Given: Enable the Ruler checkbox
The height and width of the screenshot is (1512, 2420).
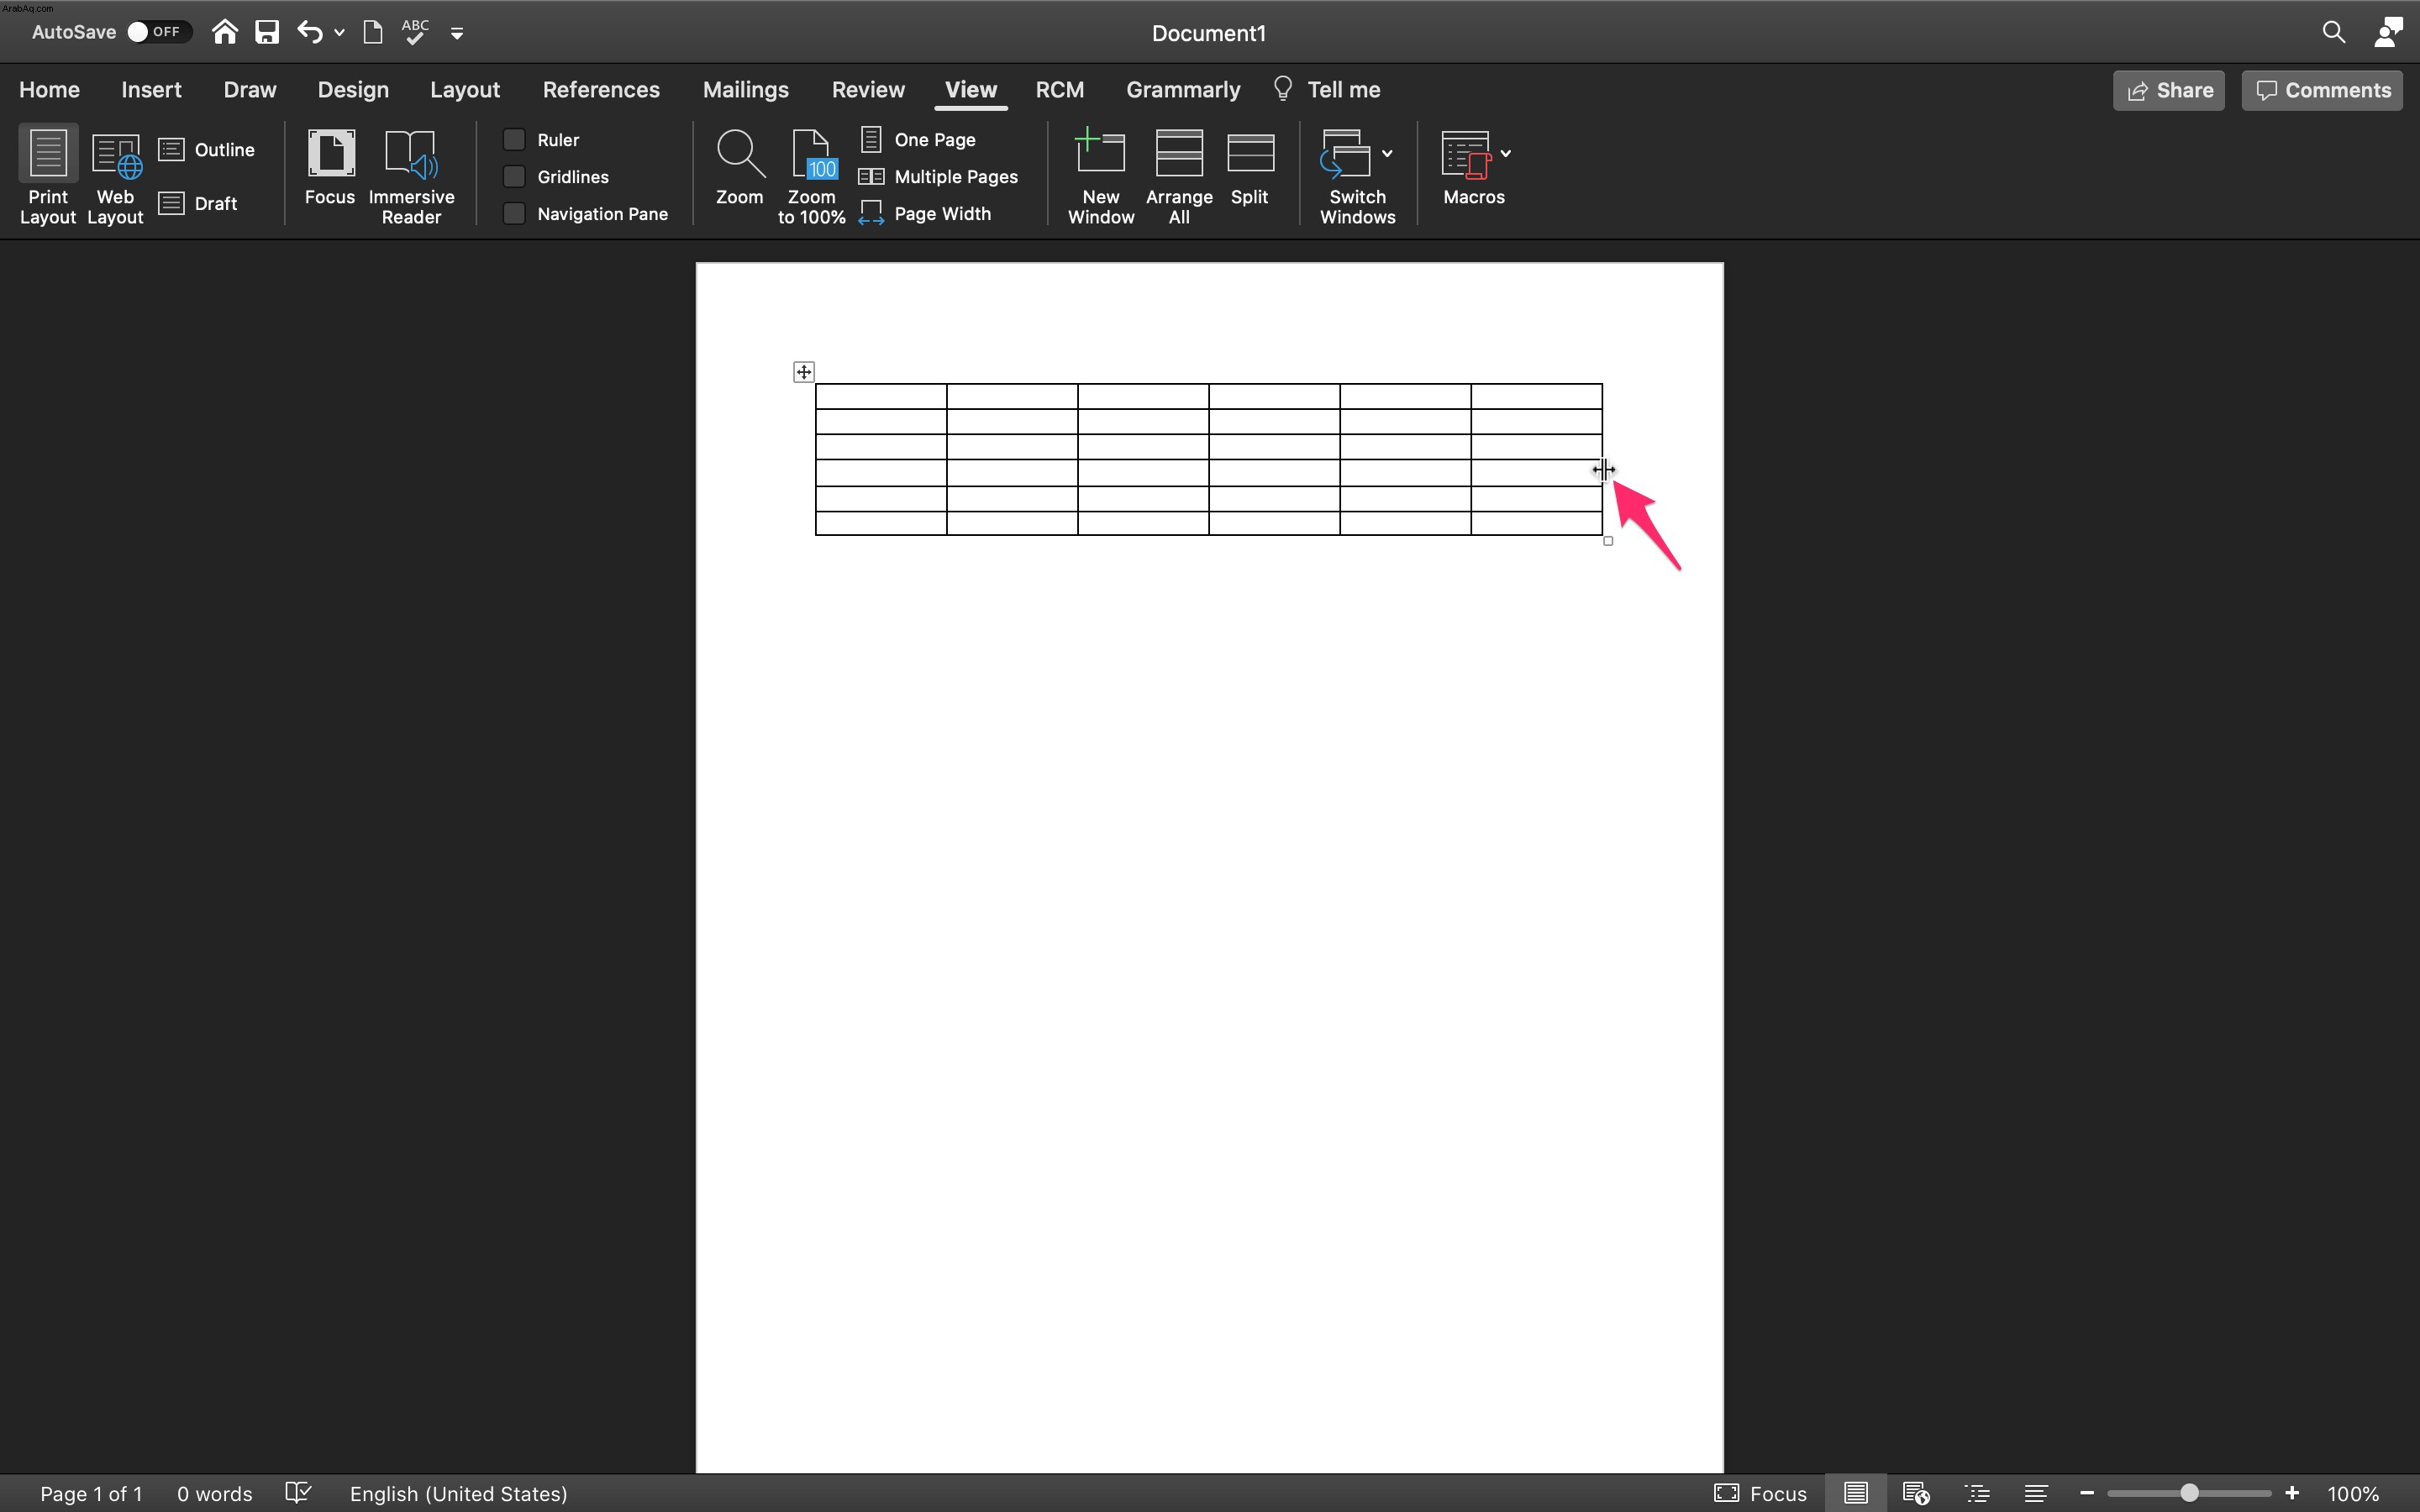Looking at the screenshot, I should (514, 139).
